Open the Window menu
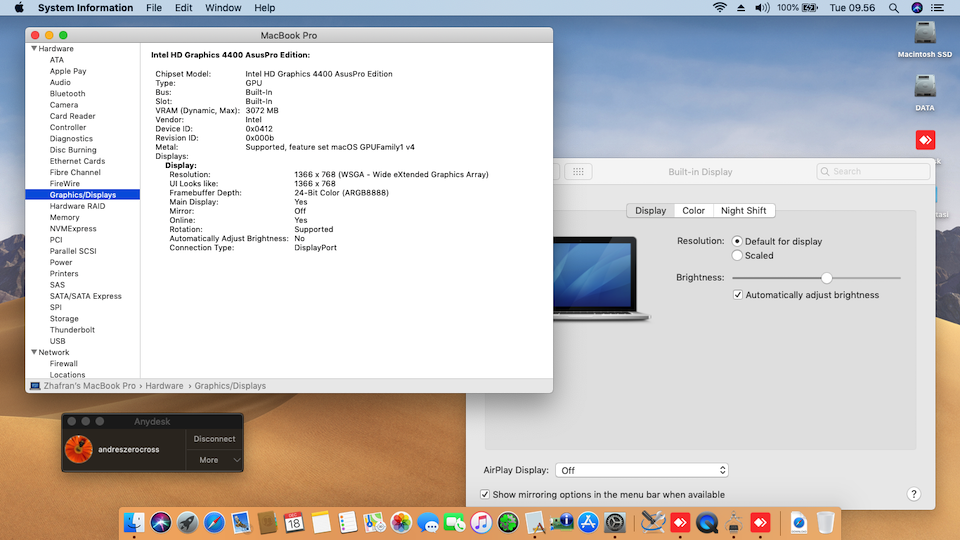Image resolution: width=960 pixels, height=540 pixels. (223, 8)
